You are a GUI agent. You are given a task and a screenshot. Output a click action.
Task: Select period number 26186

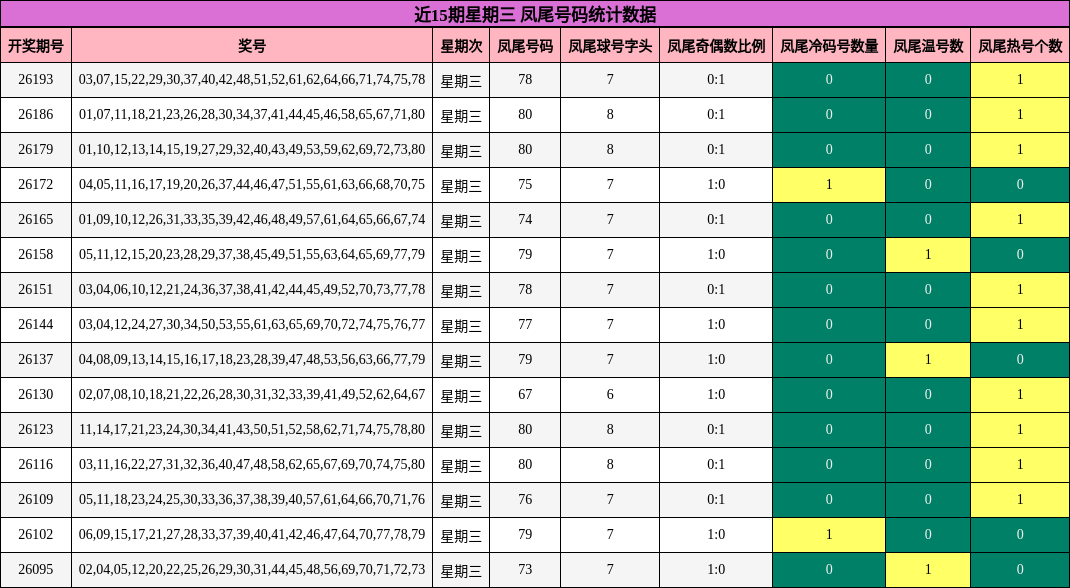35,114
